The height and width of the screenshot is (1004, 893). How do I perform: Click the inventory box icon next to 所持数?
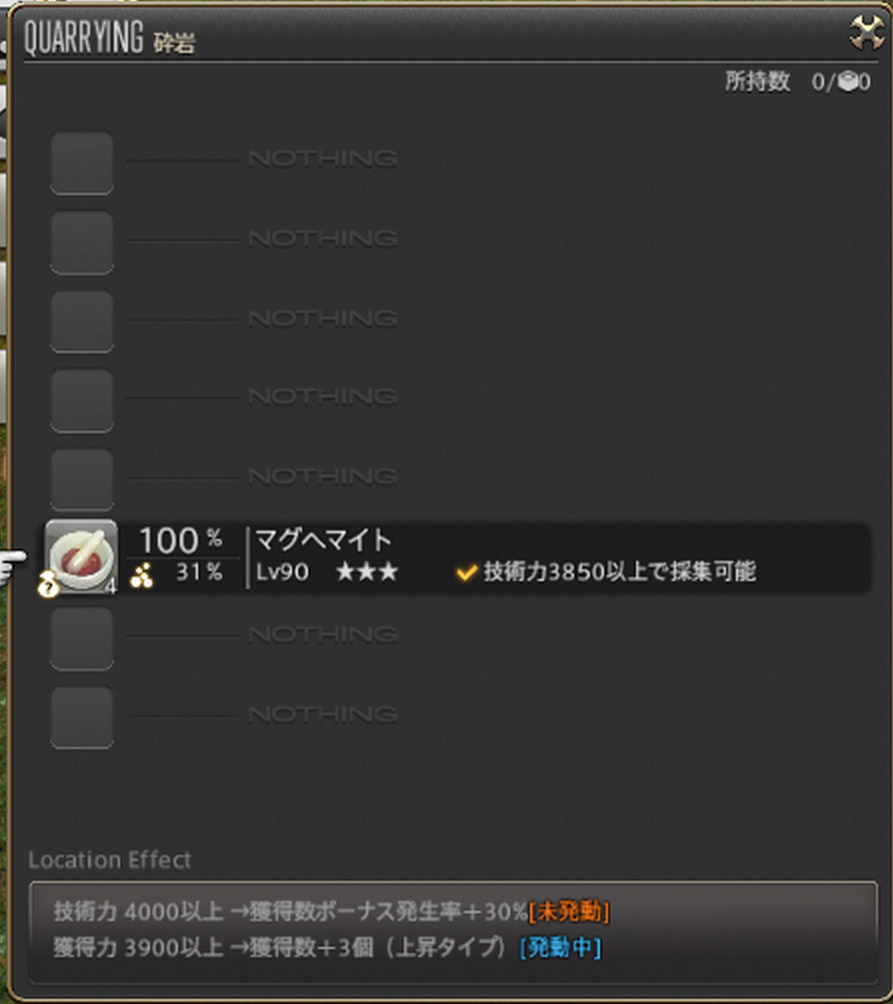[848, 82]
